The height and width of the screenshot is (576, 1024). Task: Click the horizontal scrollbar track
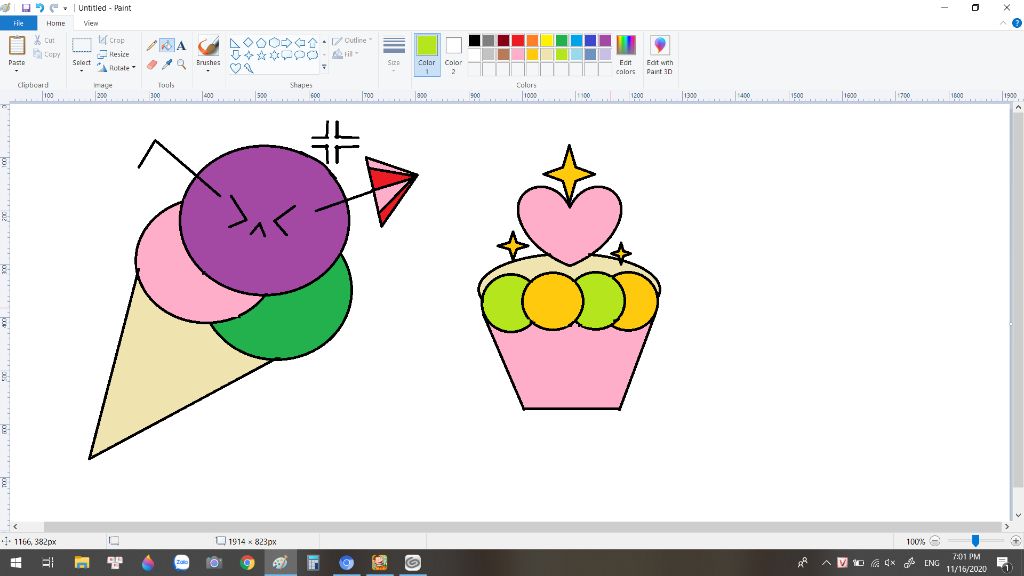pos(511,526)
